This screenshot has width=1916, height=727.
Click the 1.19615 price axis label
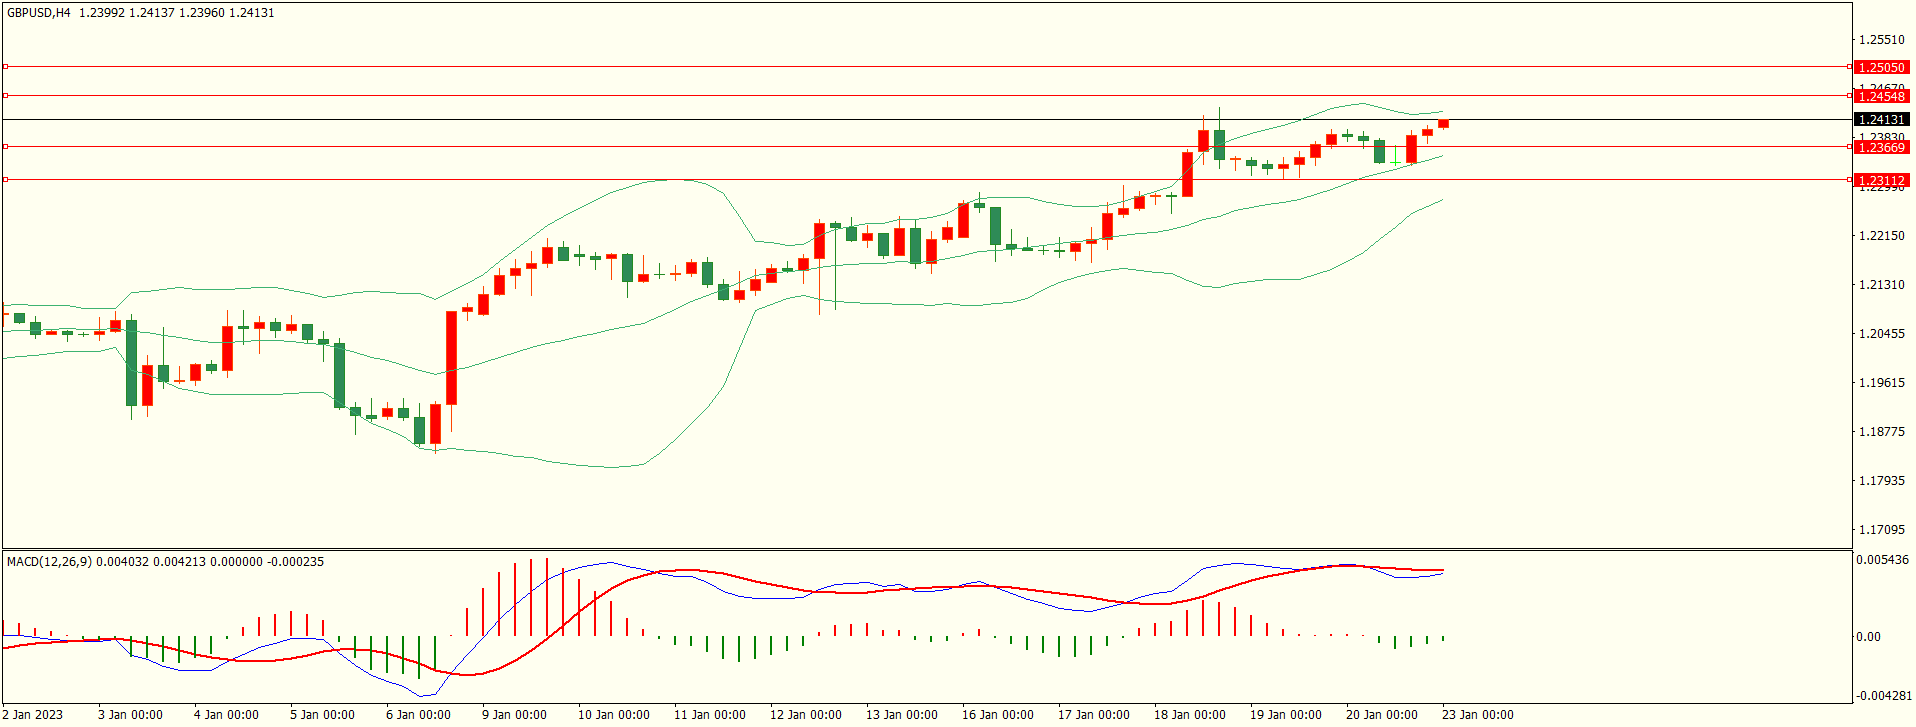(x=1881, y=383)
